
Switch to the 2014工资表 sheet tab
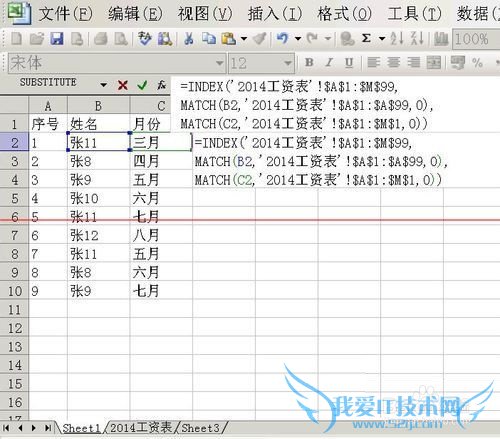(141, 428)
